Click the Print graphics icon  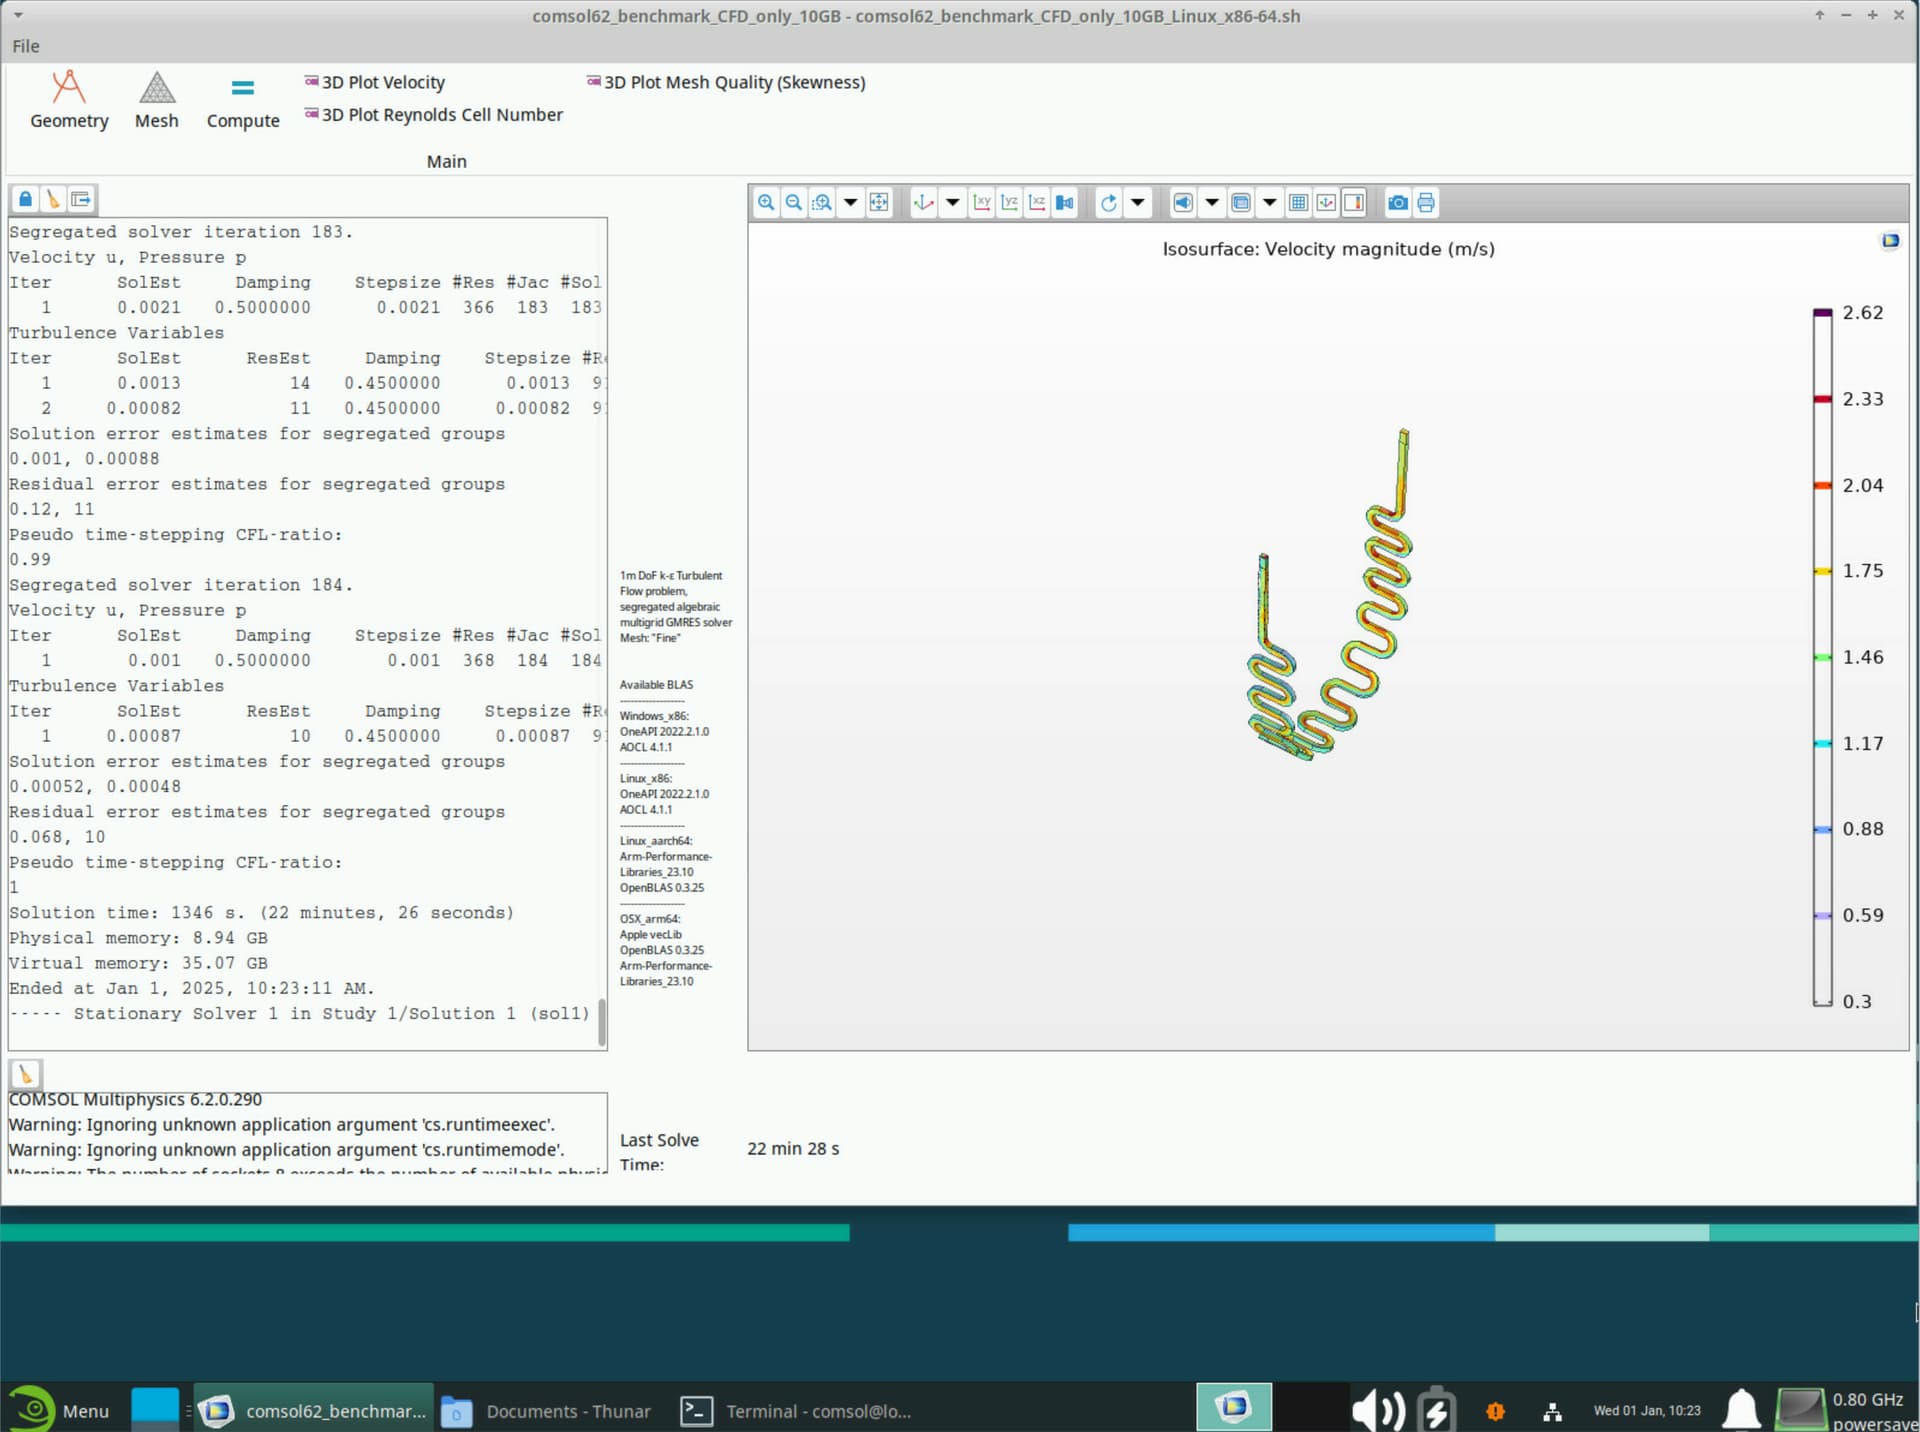(1426, 203)
